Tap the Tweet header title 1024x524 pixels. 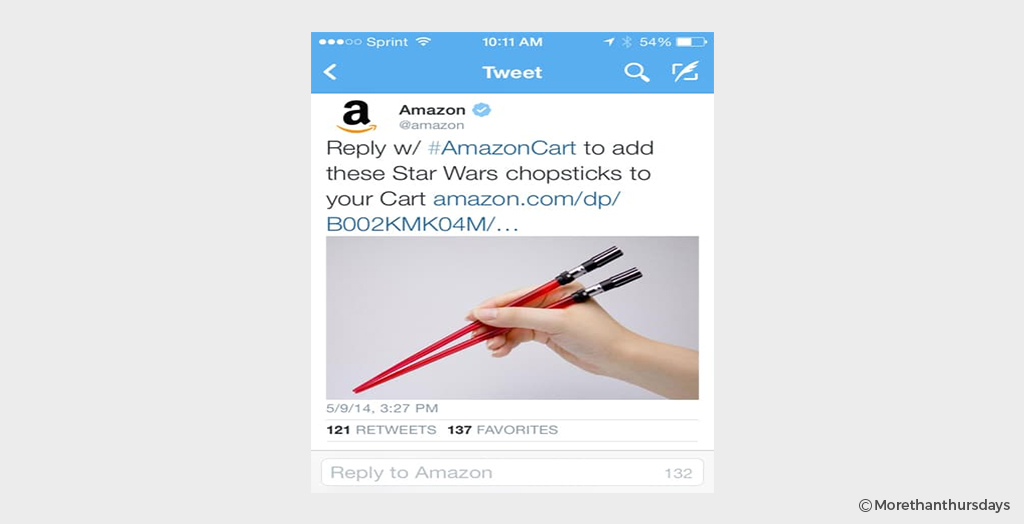tap(512, 72)
